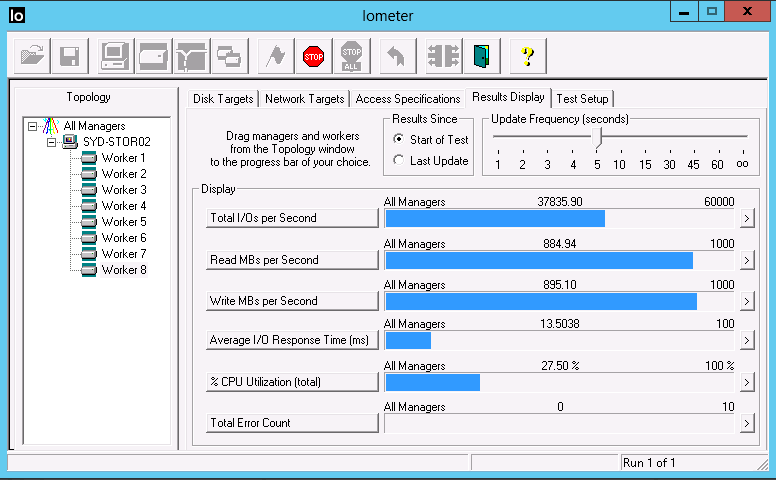776x480 pixels.
Task: Click Average I/O Response Time button
Action: 292,340
